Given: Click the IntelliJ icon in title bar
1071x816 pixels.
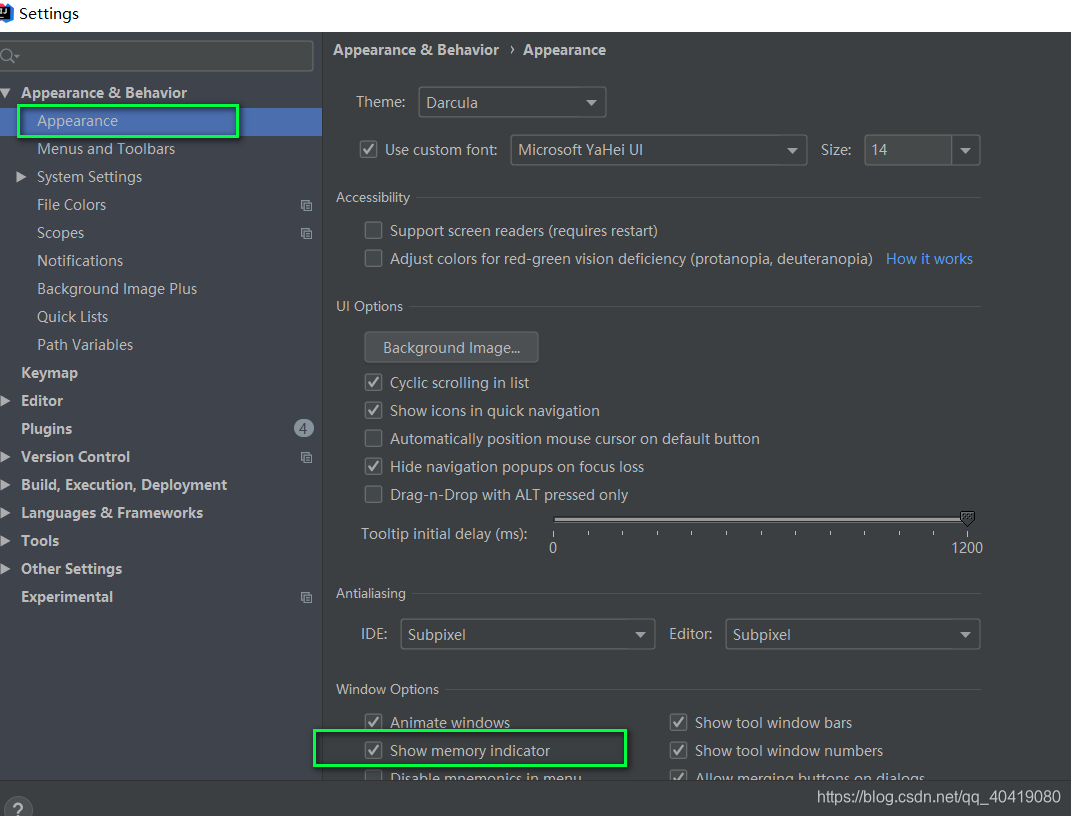Looking at the screenshot, I should (6, 13).
